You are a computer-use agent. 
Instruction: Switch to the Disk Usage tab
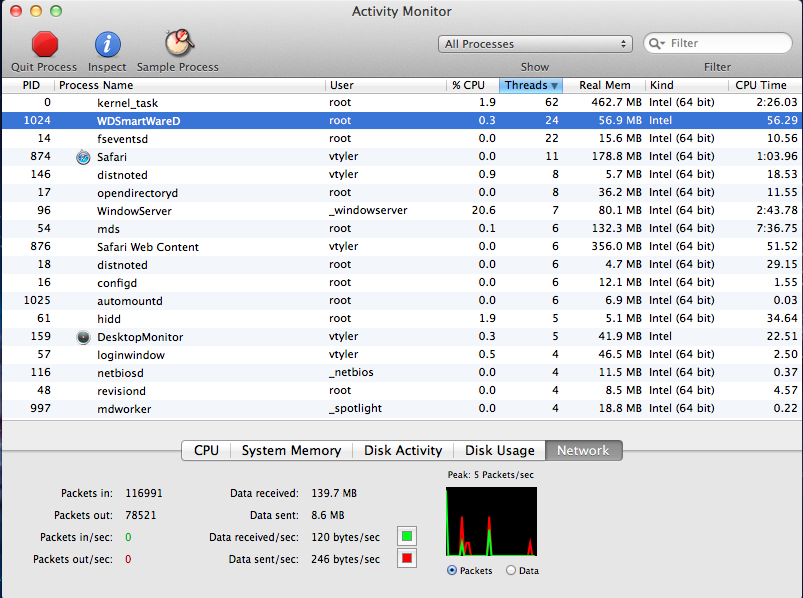(x=500, y=451)
